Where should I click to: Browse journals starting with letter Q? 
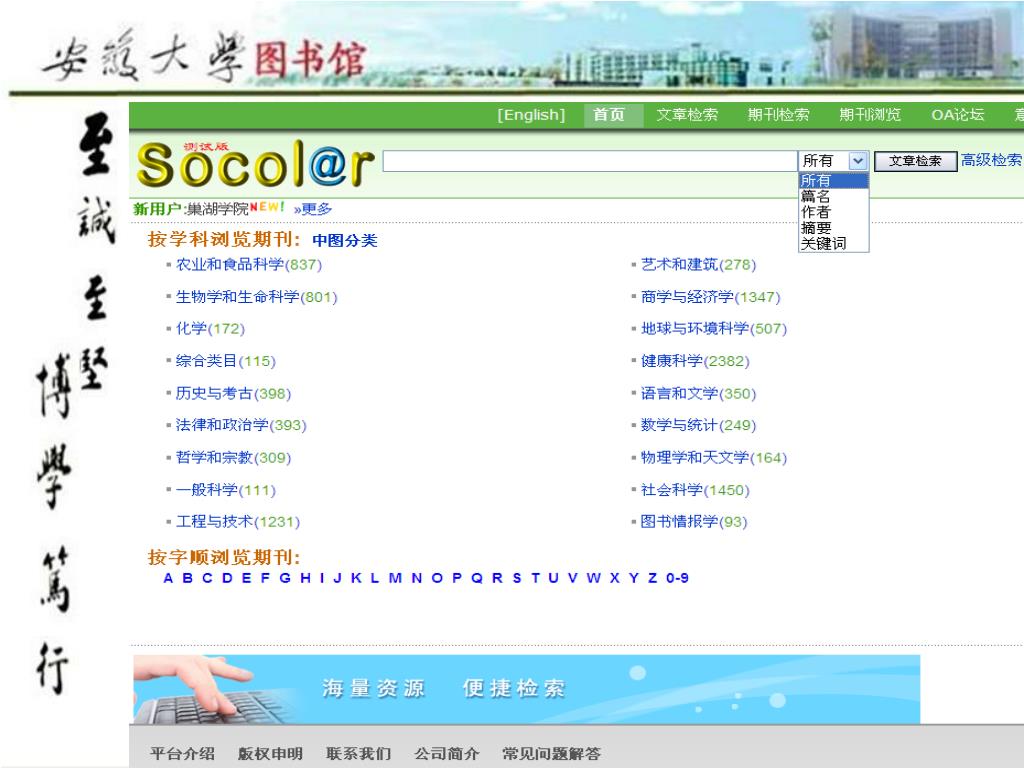[x=477, y=578]
